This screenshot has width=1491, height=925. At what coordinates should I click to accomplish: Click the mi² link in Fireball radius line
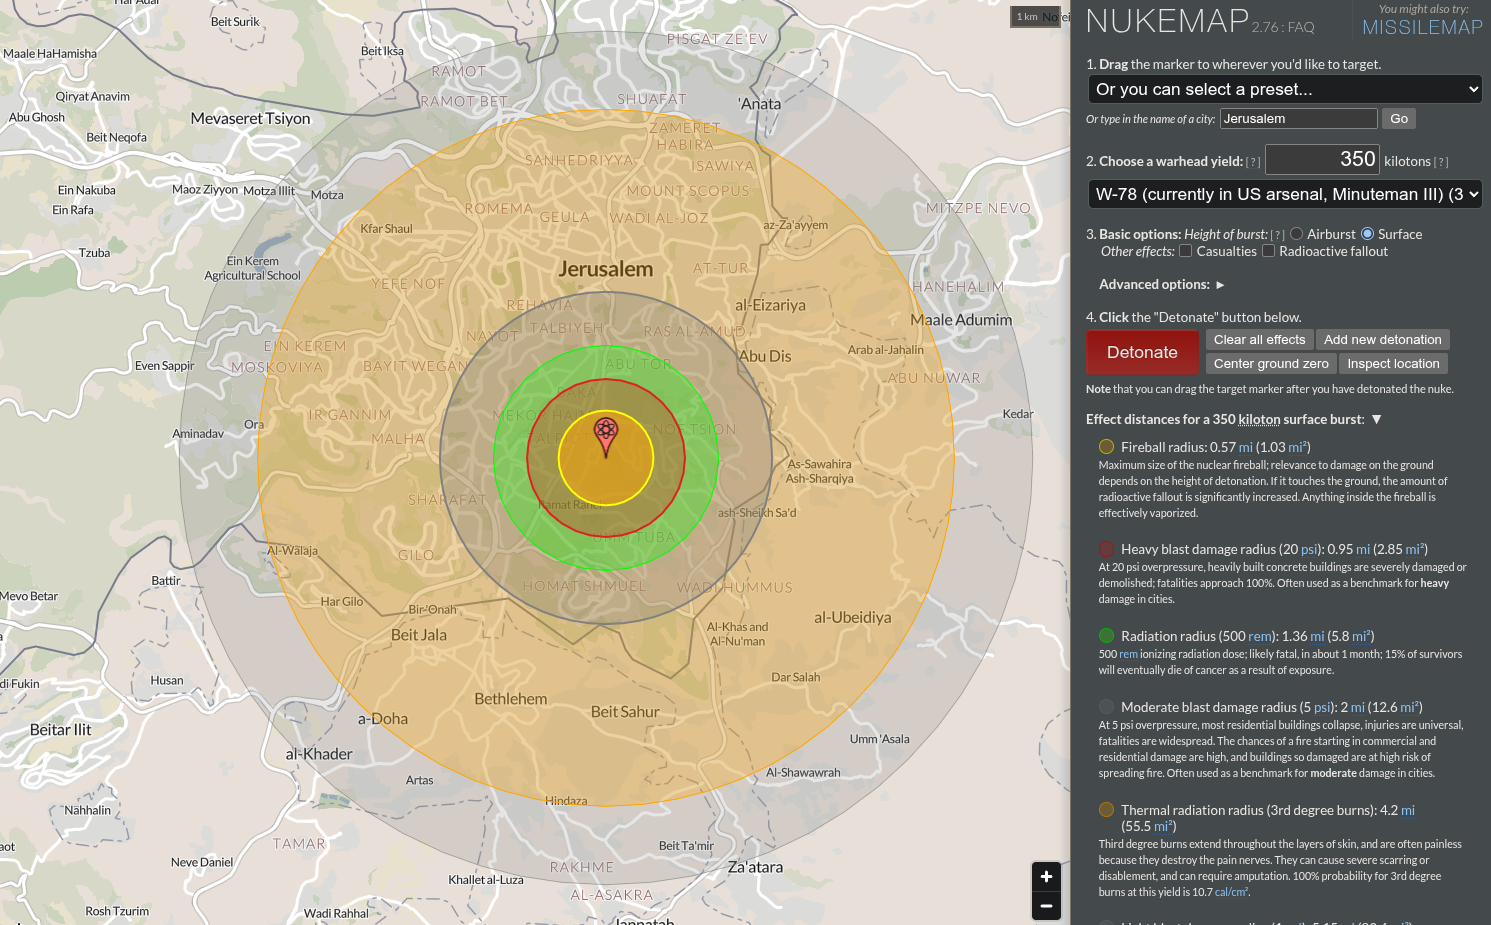pos(1296,447)
